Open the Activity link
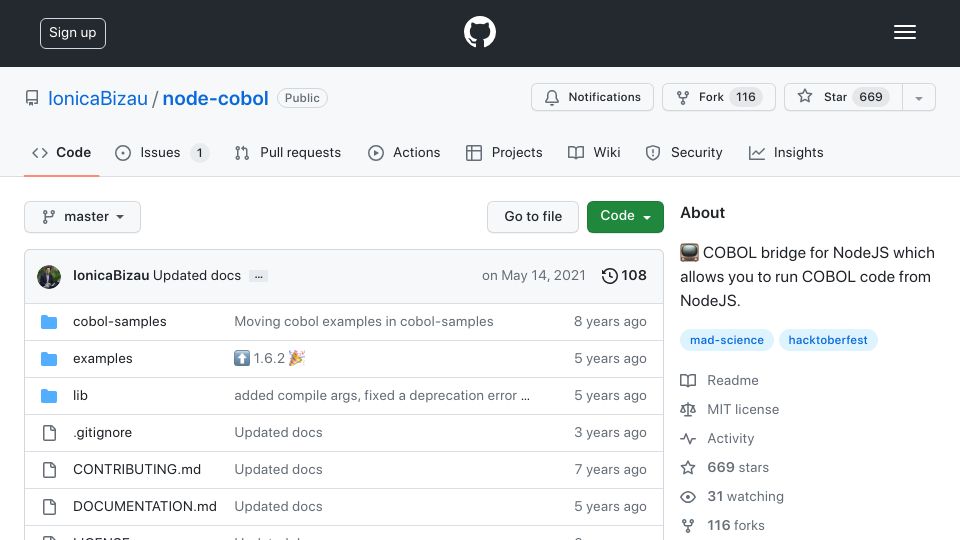The image size is (960, 540). pos(730,438)
